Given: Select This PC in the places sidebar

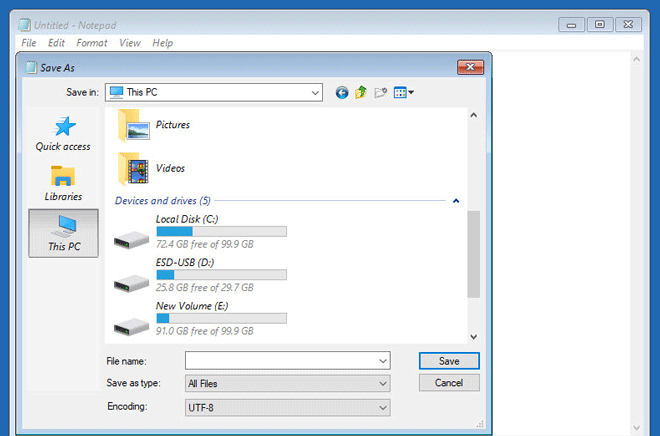Looking at the screenshot, I should (64, 233).
